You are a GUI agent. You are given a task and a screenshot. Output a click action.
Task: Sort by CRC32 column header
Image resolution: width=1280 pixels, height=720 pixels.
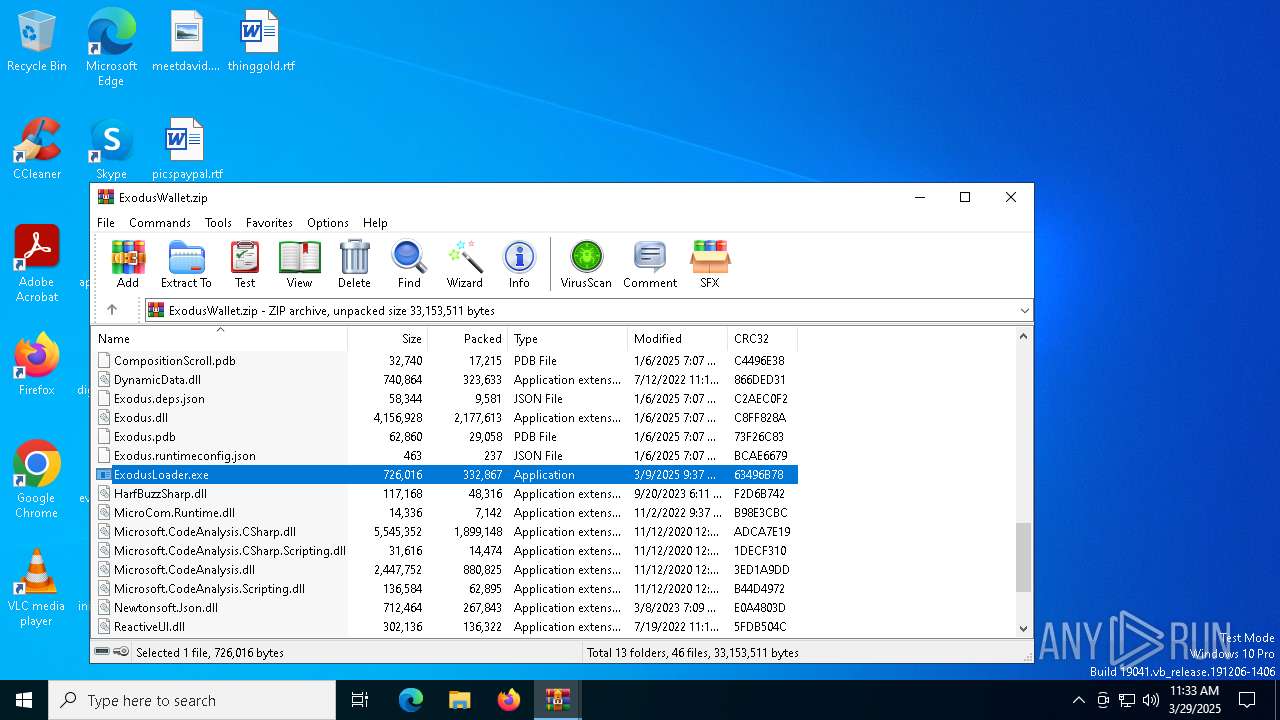tap(763, 339)
